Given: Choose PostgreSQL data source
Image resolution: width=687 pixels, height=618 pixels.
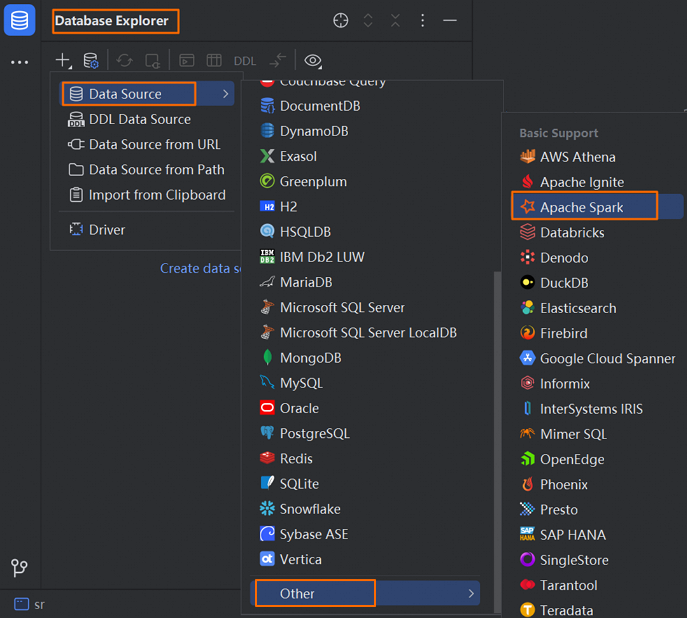Looking at the screenshot, I should [x=365, y=434].
